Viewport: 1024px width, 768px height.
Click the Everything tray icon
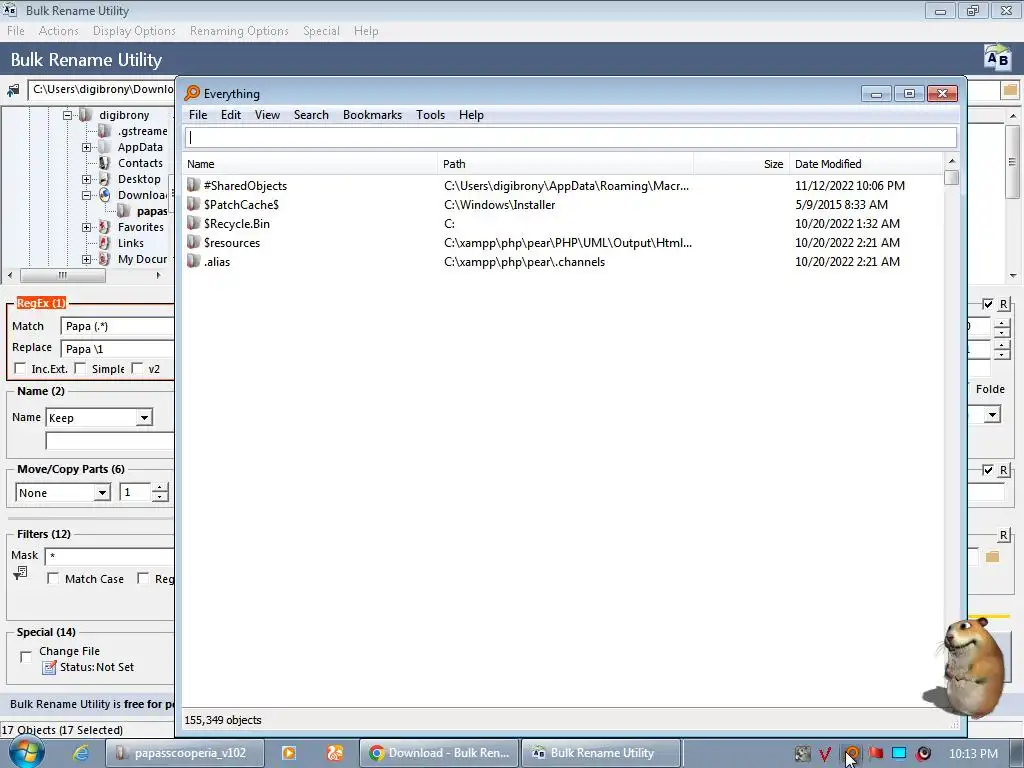pyautogui.click(x=852, y=753)
